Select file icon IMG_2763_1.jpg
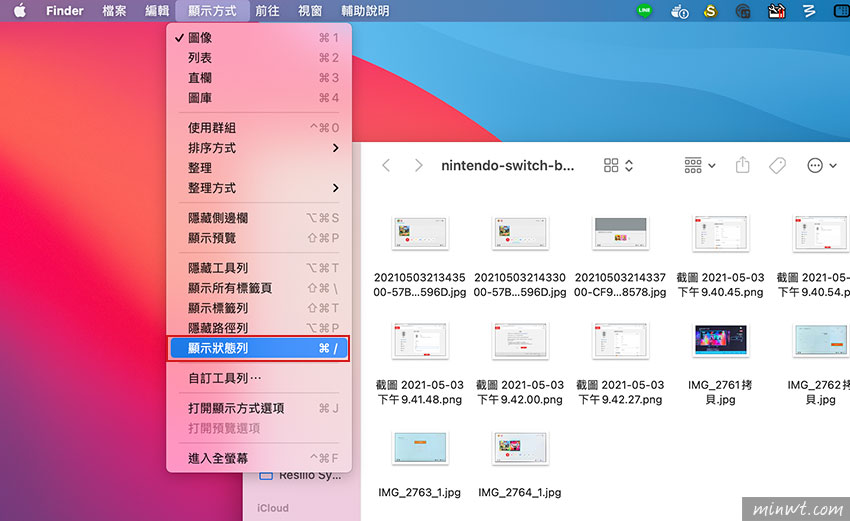This screenshot has width=850, height=521. [x=420, y=448]
